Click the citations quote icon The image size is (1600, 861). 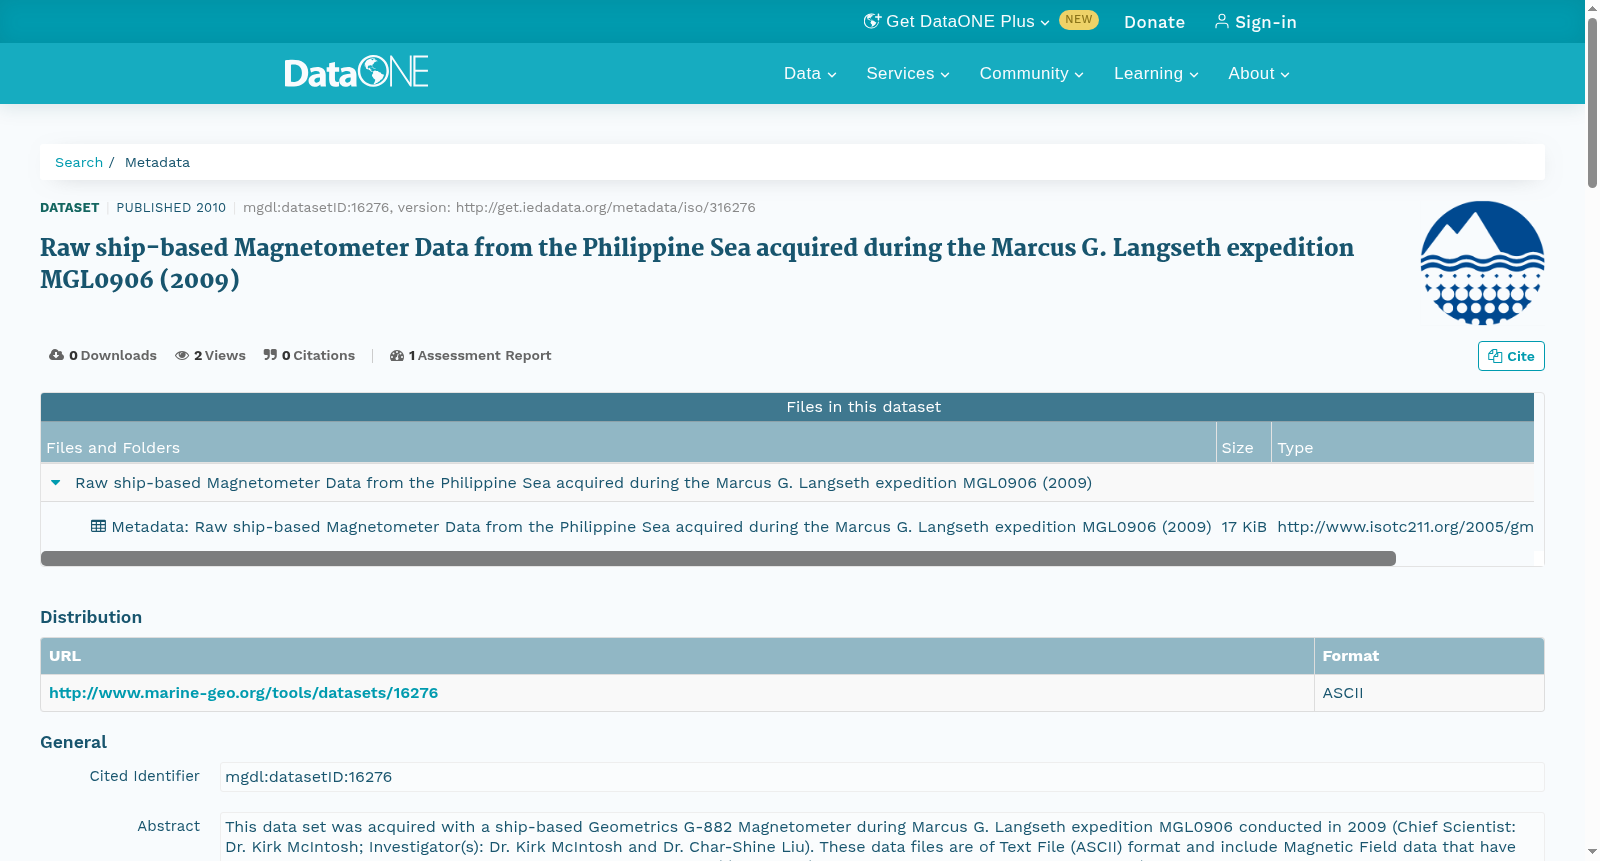(x=270, y=355)
